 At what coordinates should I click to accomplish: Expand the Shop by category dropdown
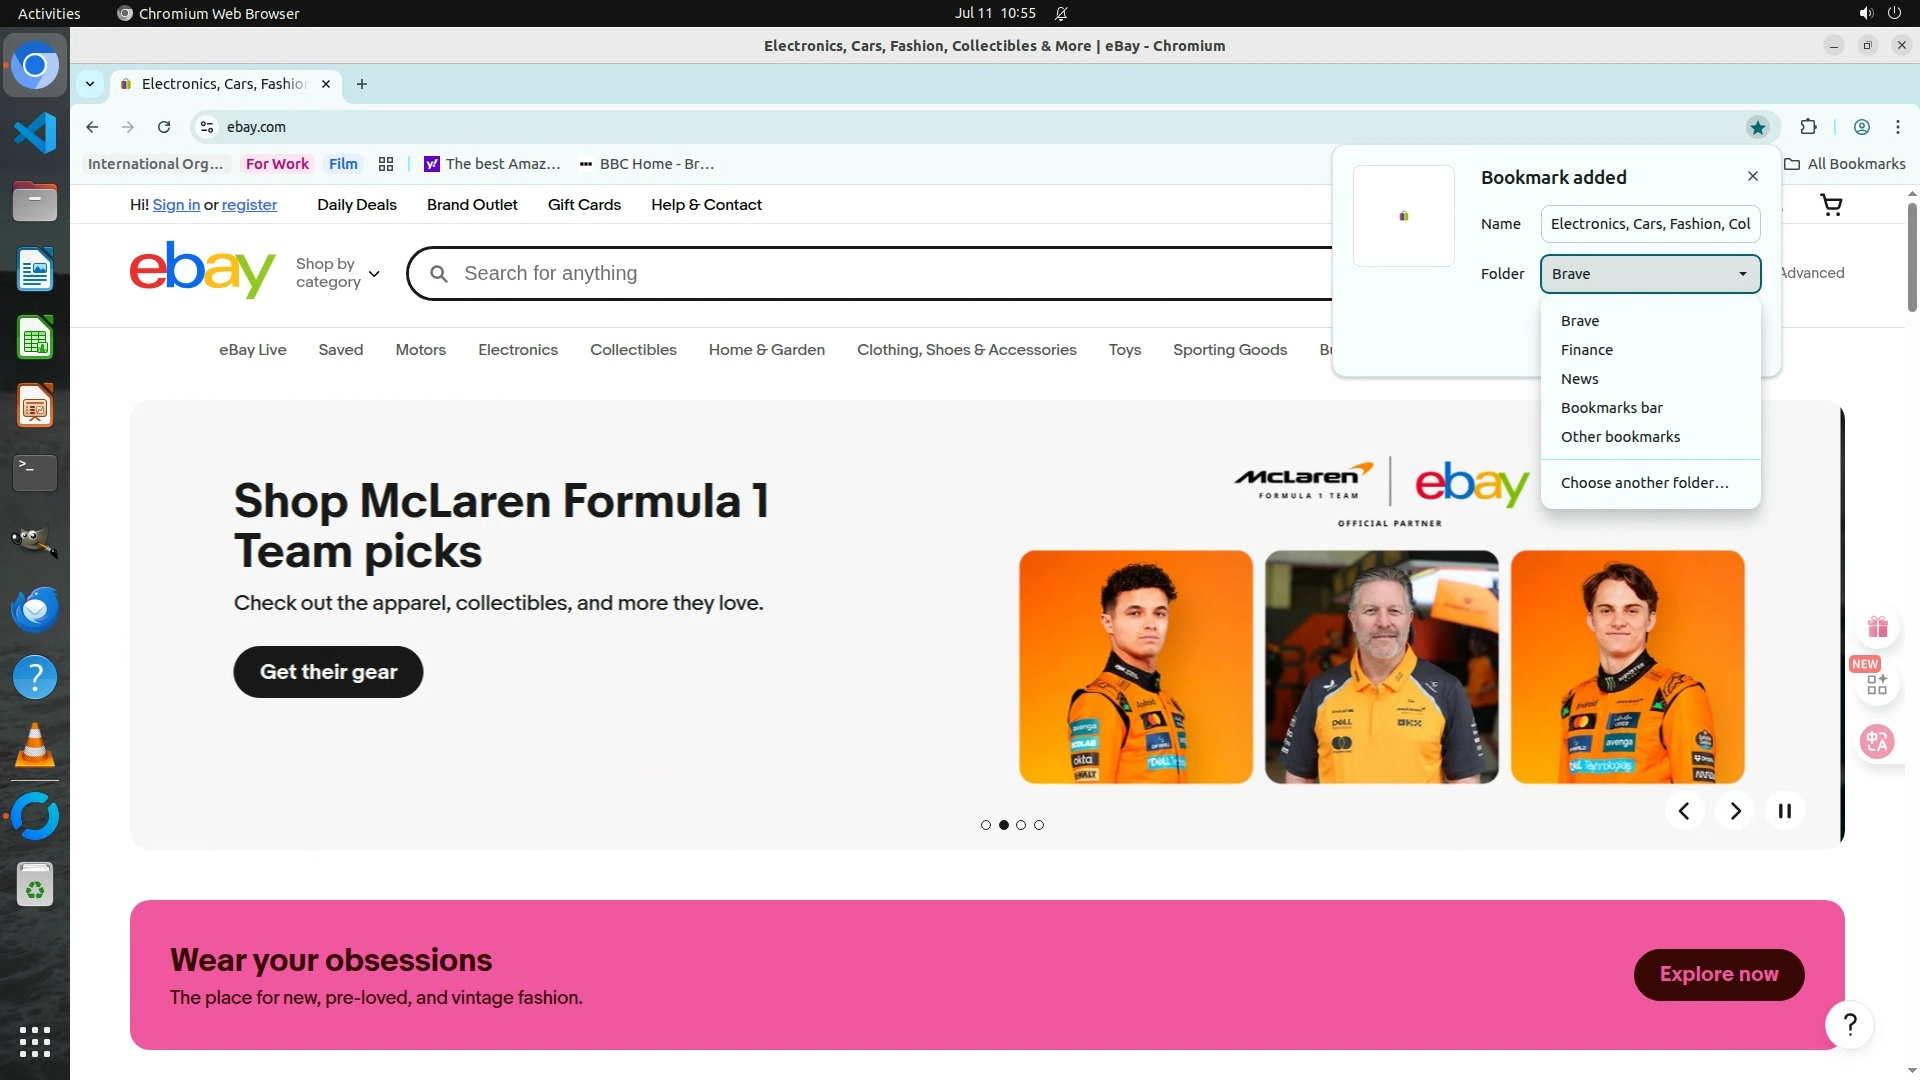(x=338, y=273)
